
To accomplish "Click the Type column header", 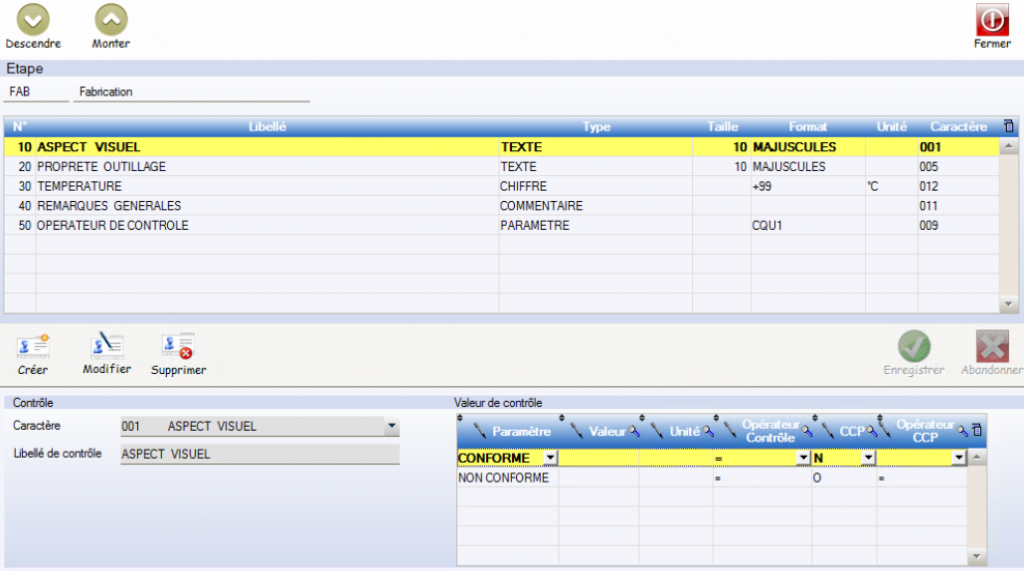I will tap(596, 127).
